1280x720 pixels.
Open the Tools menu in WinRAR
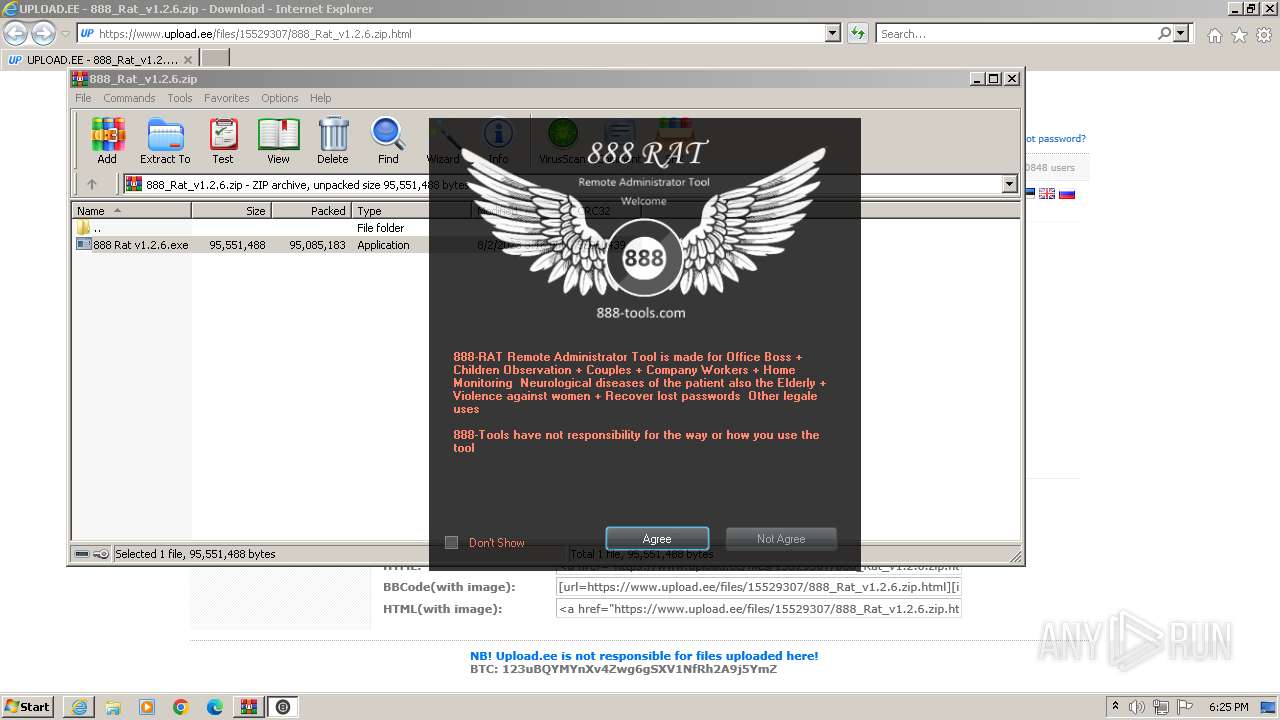(x=180, y=98)
